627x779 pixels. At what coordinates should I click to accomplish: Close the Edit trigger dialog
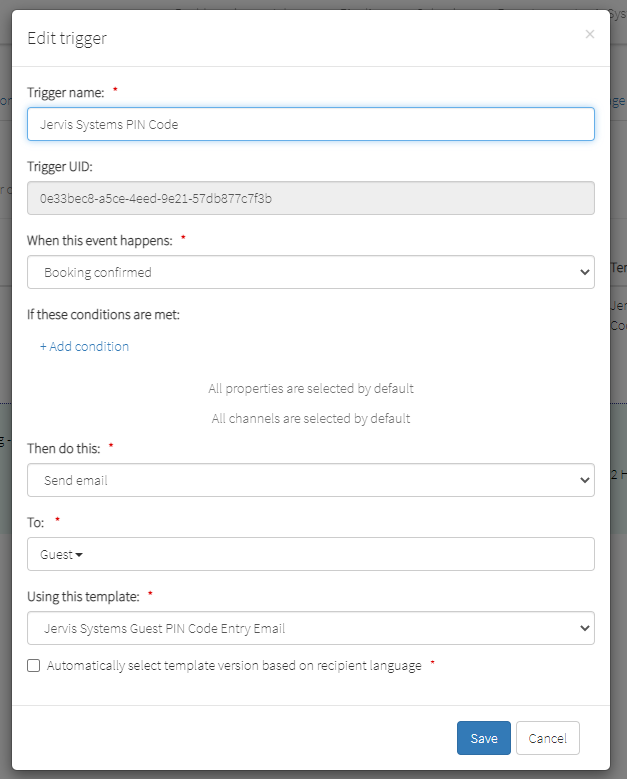(589, 34)
